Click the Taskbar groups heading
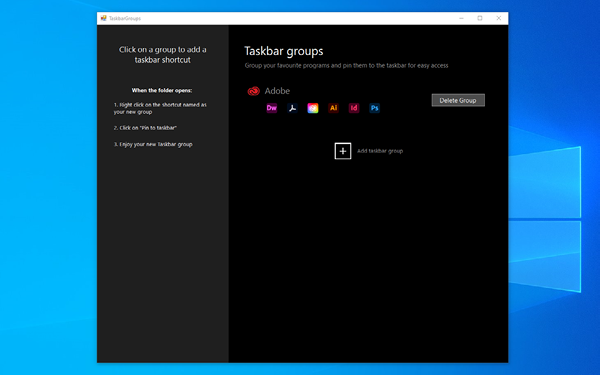The height and width of the screenshot is (375, 600). point(284,51)
